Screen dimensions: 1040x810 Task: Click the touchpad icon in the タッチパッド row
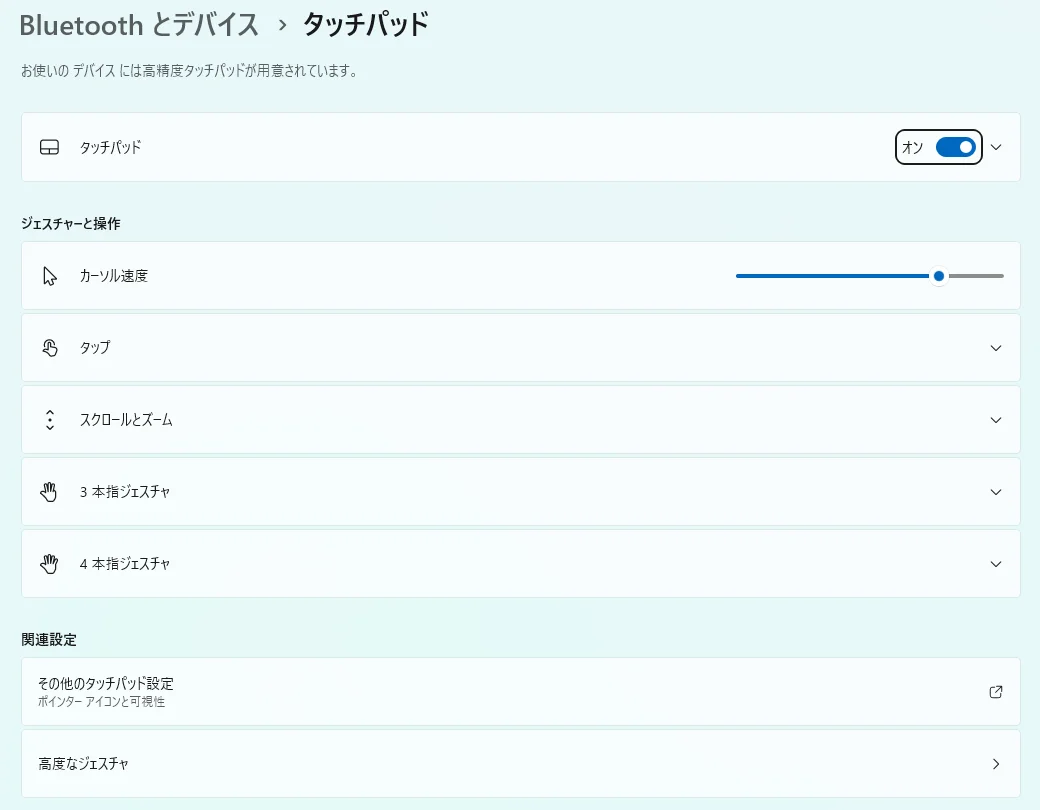coord(50,147)
